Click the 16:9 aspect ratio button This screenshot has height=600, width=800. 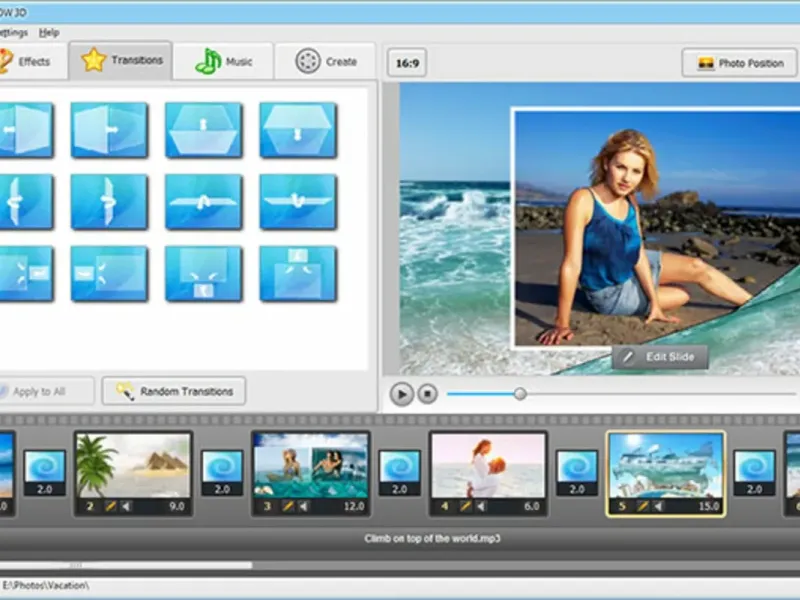pos(407,63)
